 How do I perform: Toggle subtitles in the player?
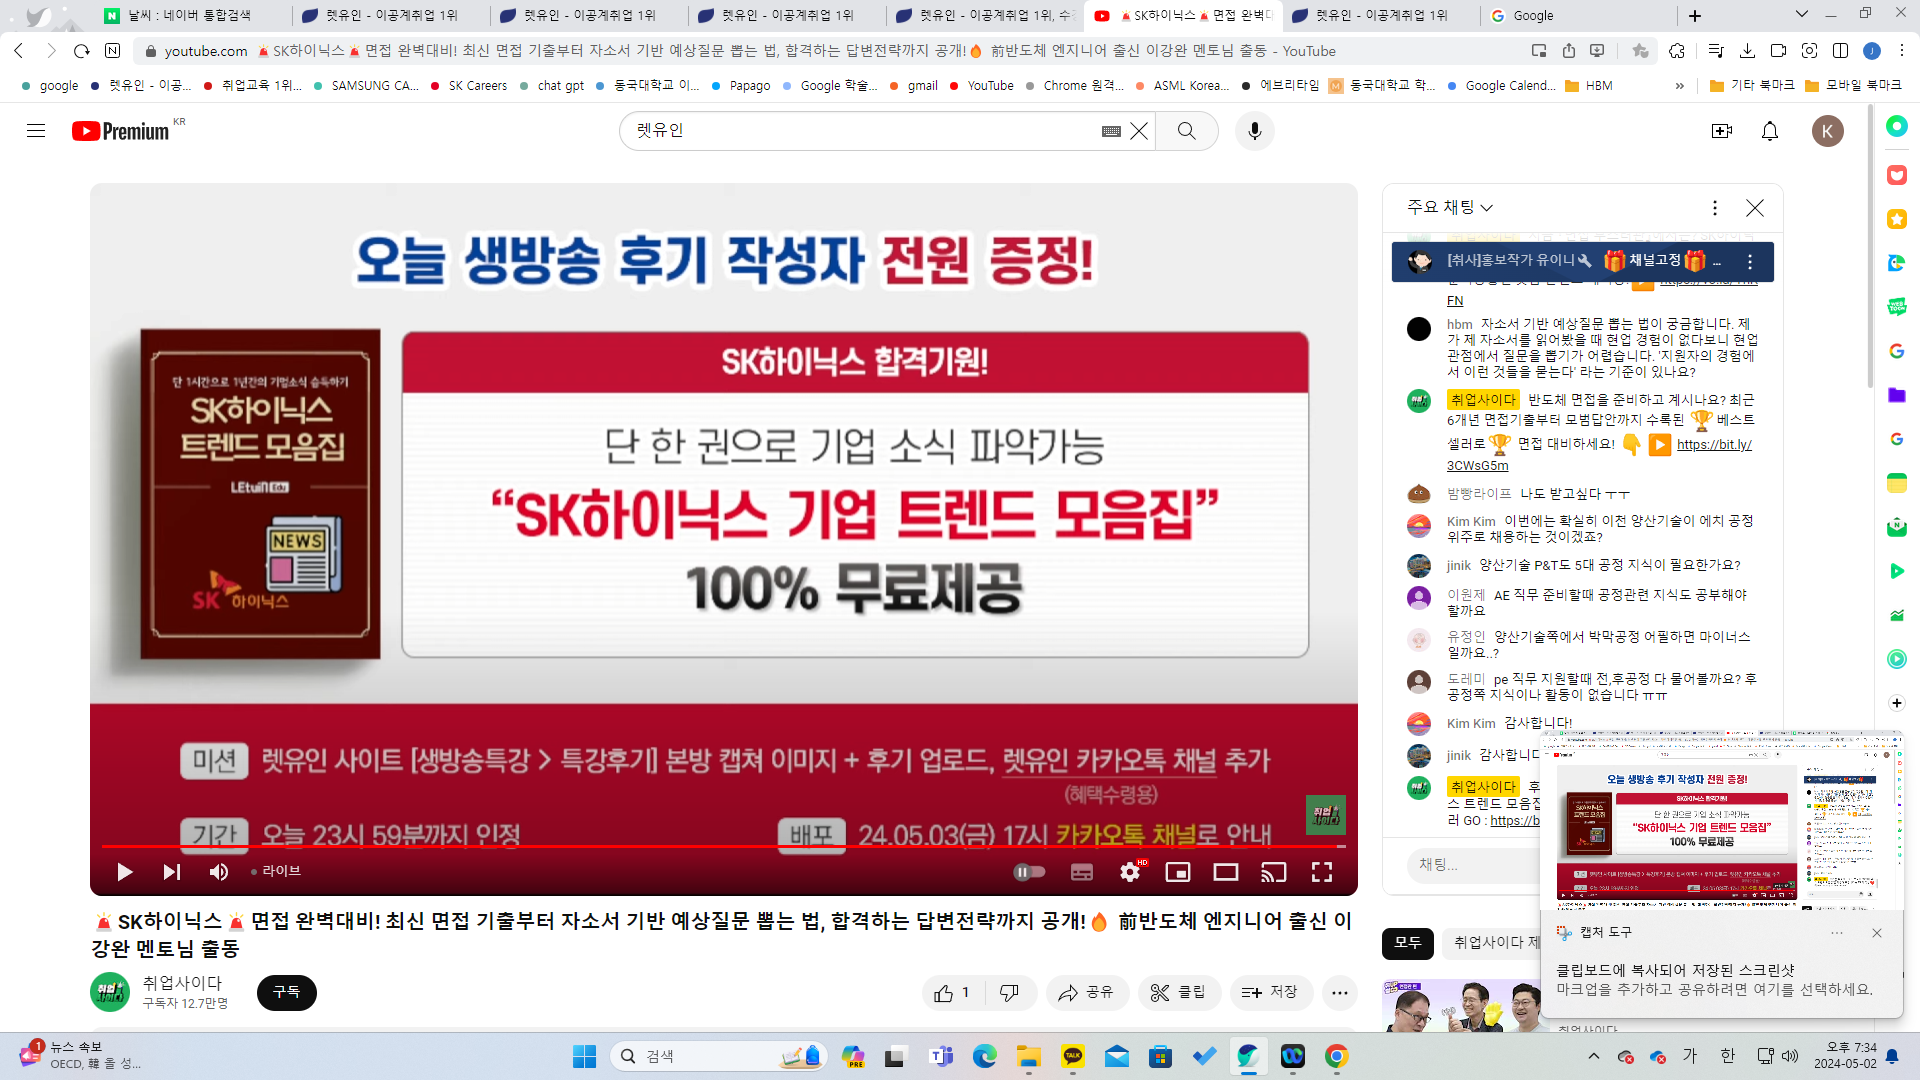click(1082, 872)
